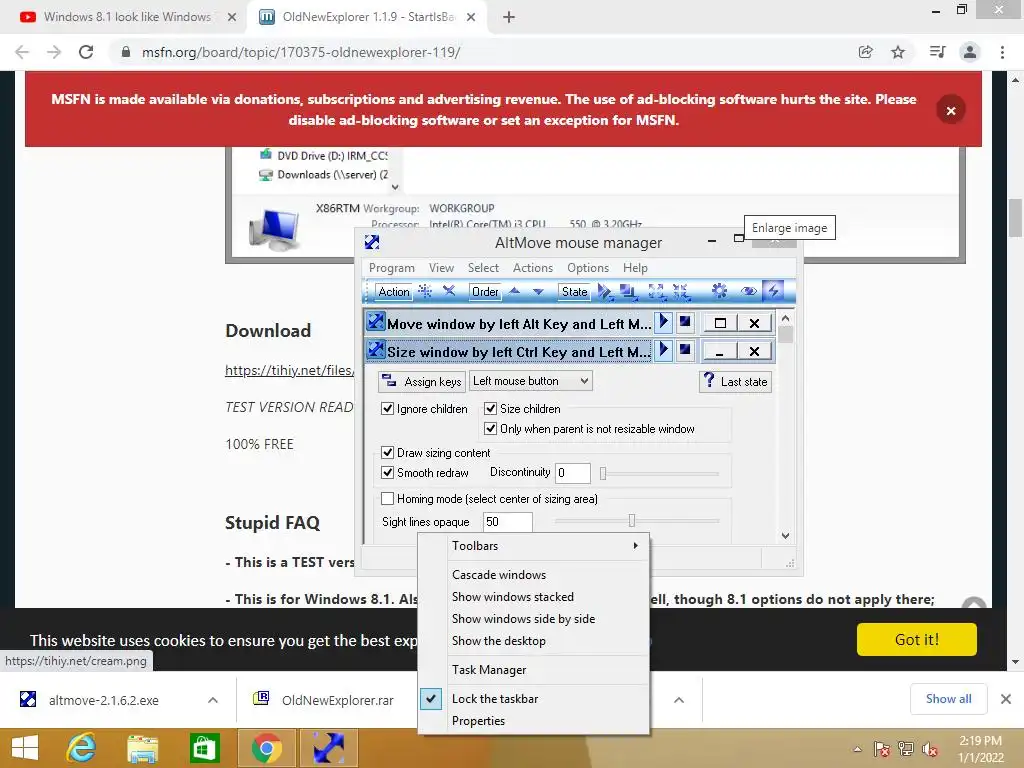Toggle Lock the taskbar option
Screen dimensions: 1024x768
coord(534,699)
